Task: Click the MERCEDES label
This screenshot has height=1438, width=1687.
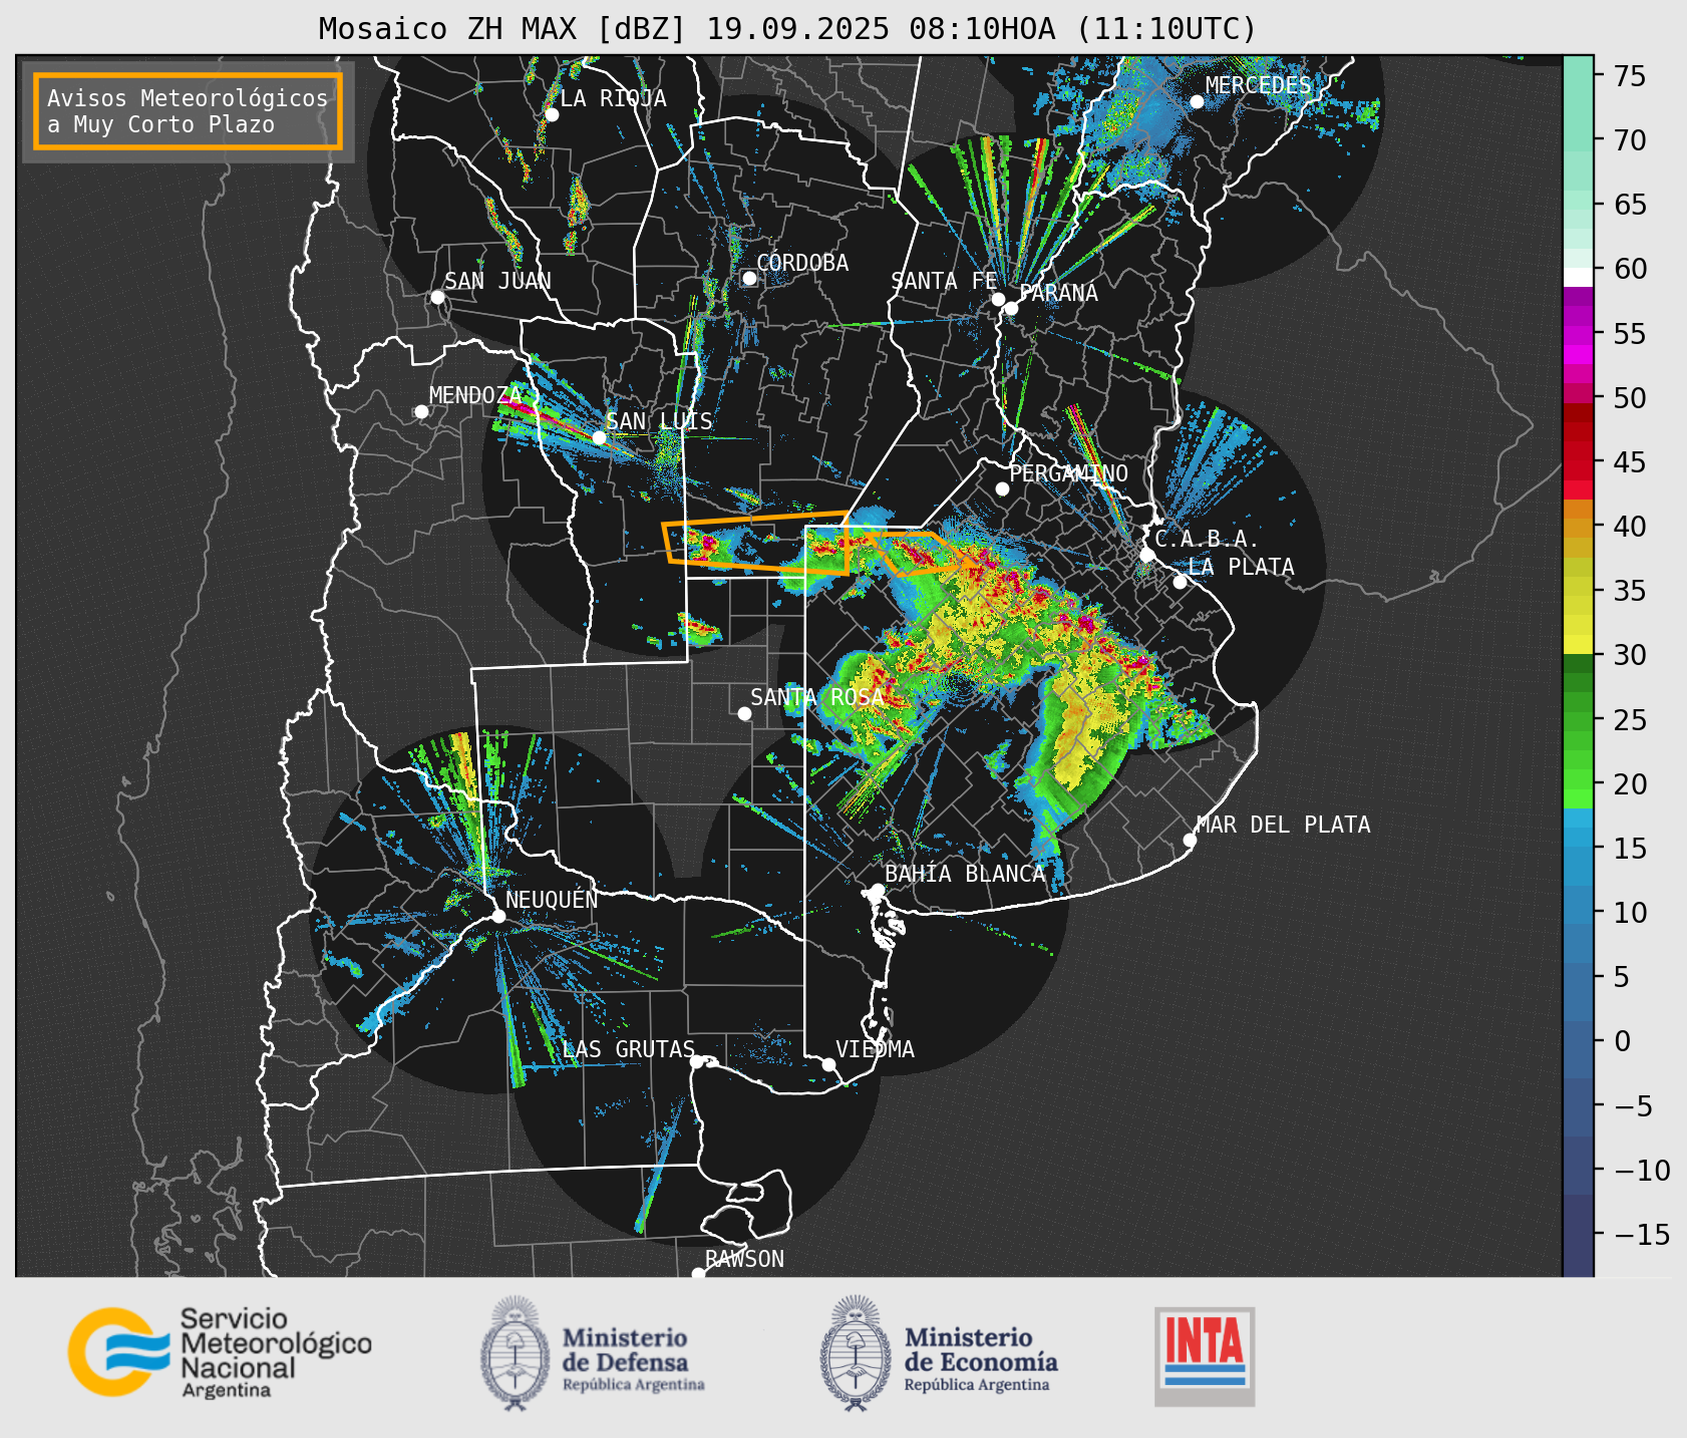Action: tap(1258, 85)
